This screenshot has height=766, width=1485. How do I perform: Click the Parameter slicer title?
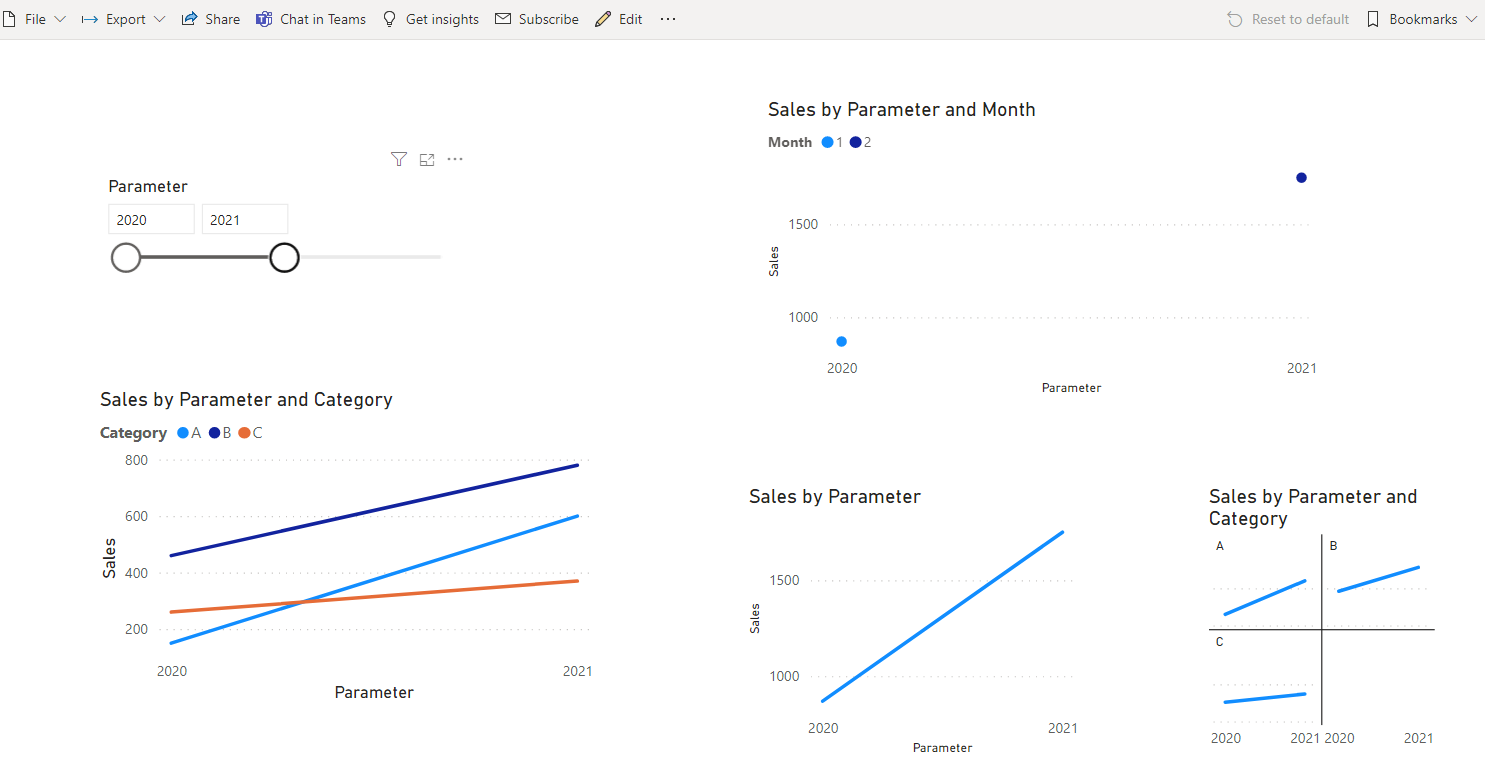point(148,186)
